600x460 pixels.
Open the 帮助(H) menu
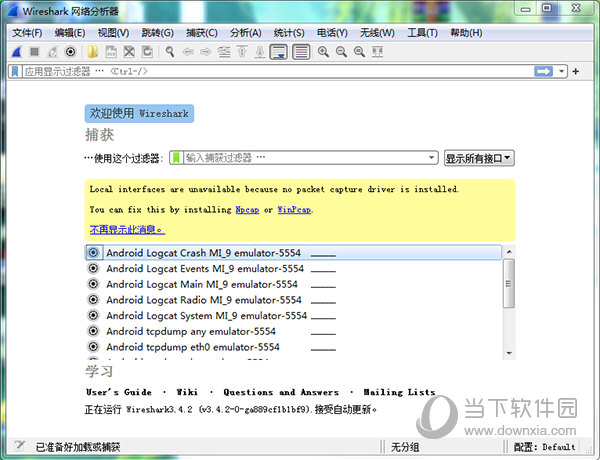(466, 33)
